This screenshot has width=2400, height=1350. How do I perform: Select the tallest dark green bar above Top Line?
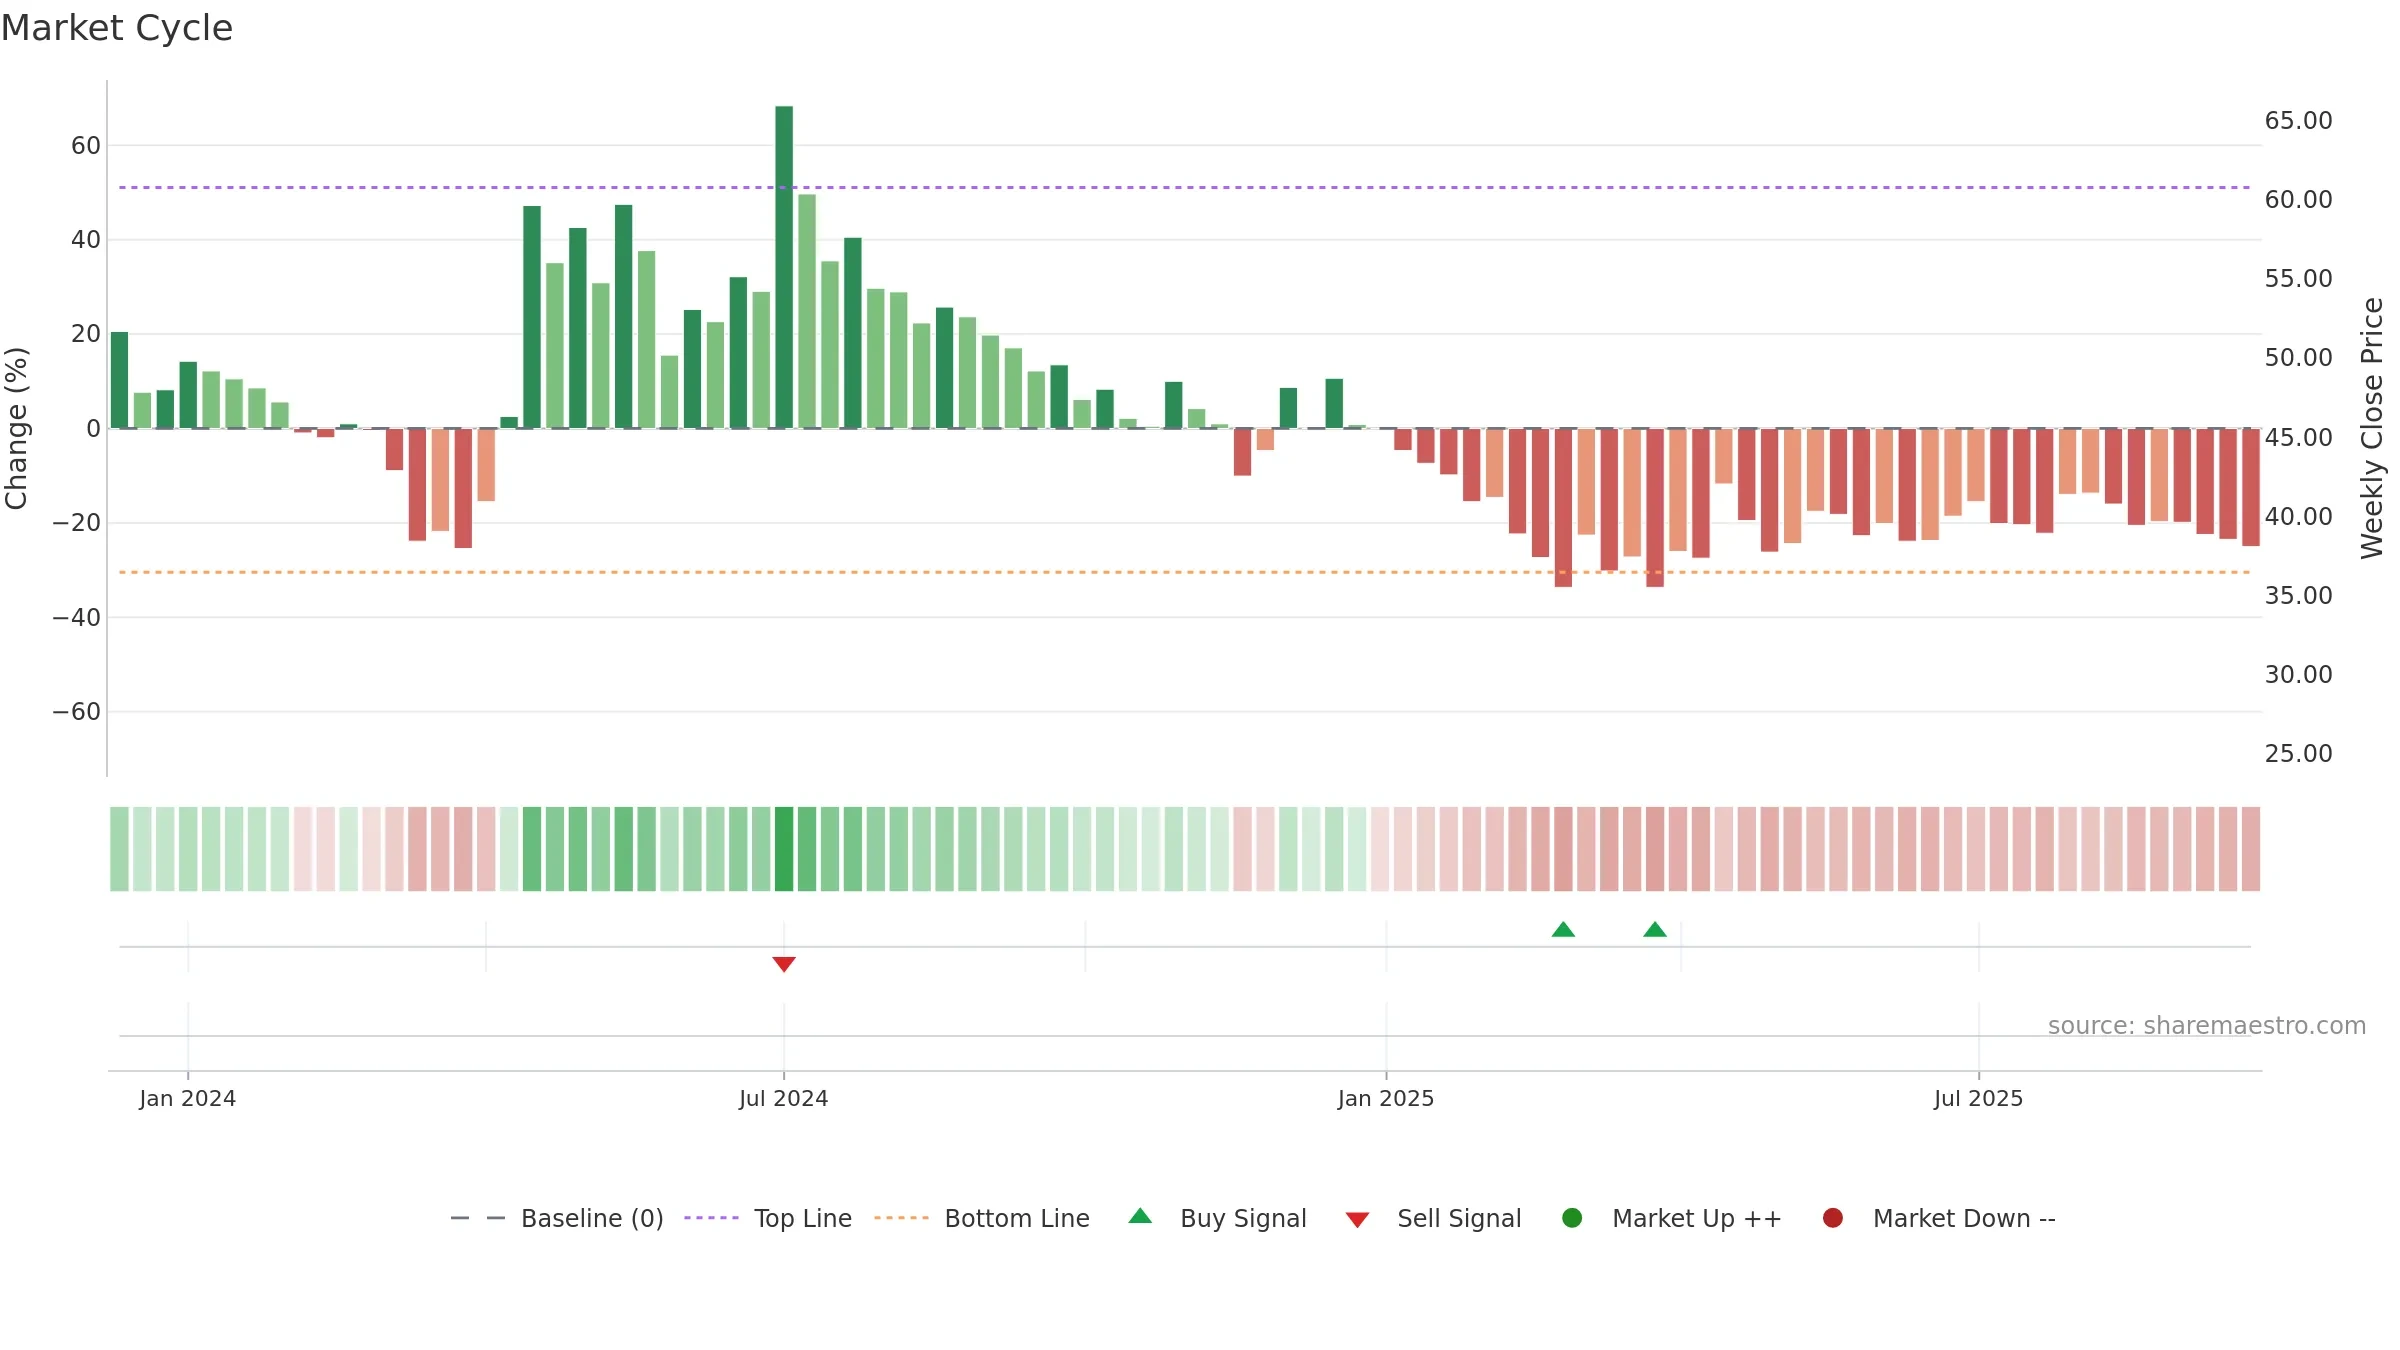pyautogui.click(x=784, y=267)
